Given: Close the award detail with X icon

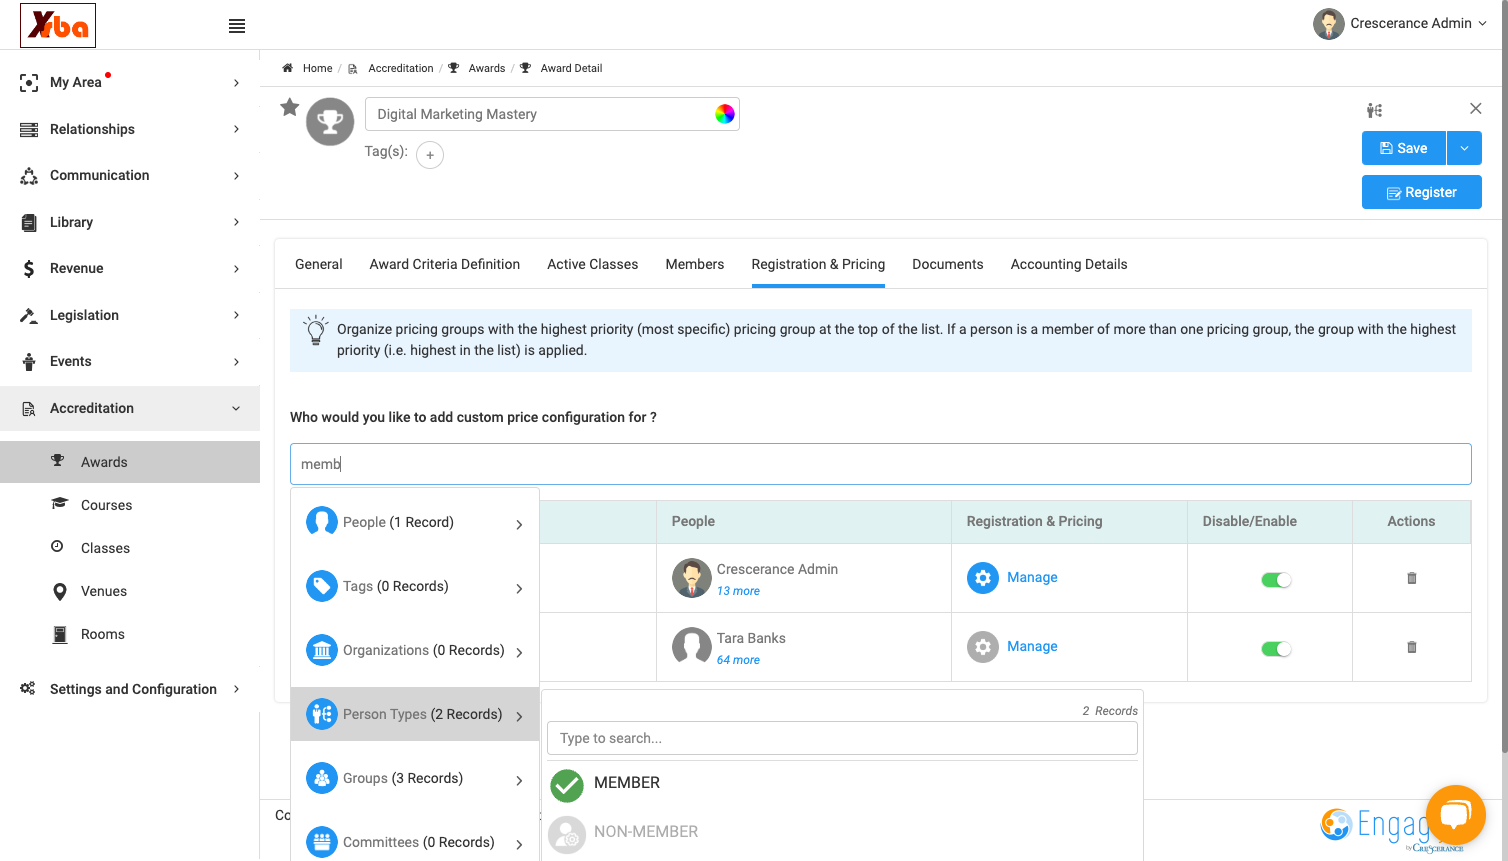Looking at the screenshot, I should [1475, 108].
